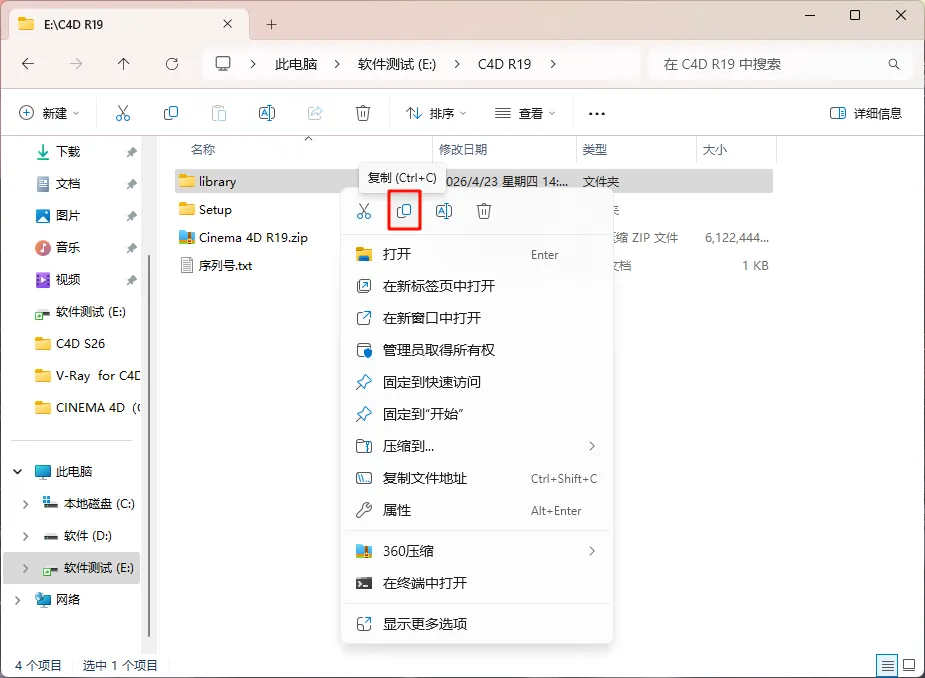This screenshot has width=925, height=678.
Task: Select 固定到"开始"
Action: (x=477, y=414)
